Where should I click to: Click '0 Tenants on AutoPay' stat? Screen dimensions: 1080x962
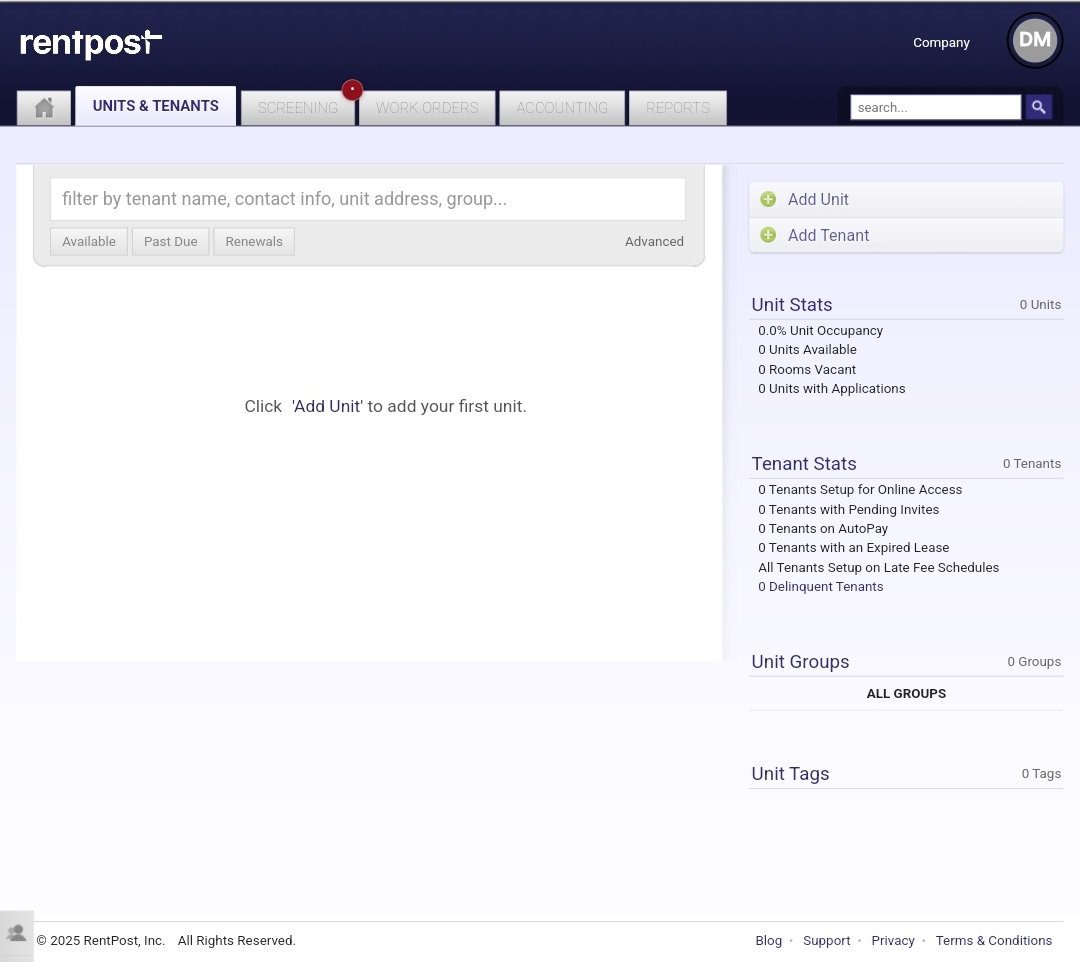823,529
